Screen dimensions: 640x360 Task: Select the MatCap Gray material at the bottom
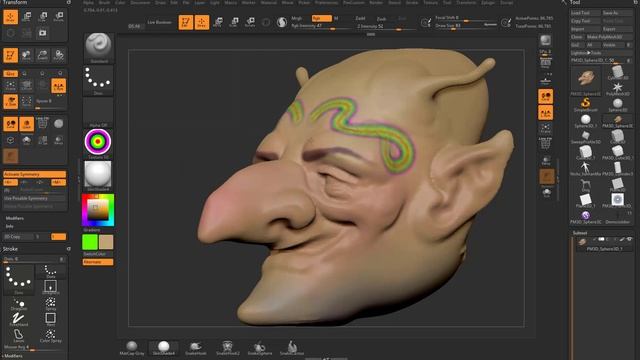point(132,348)
